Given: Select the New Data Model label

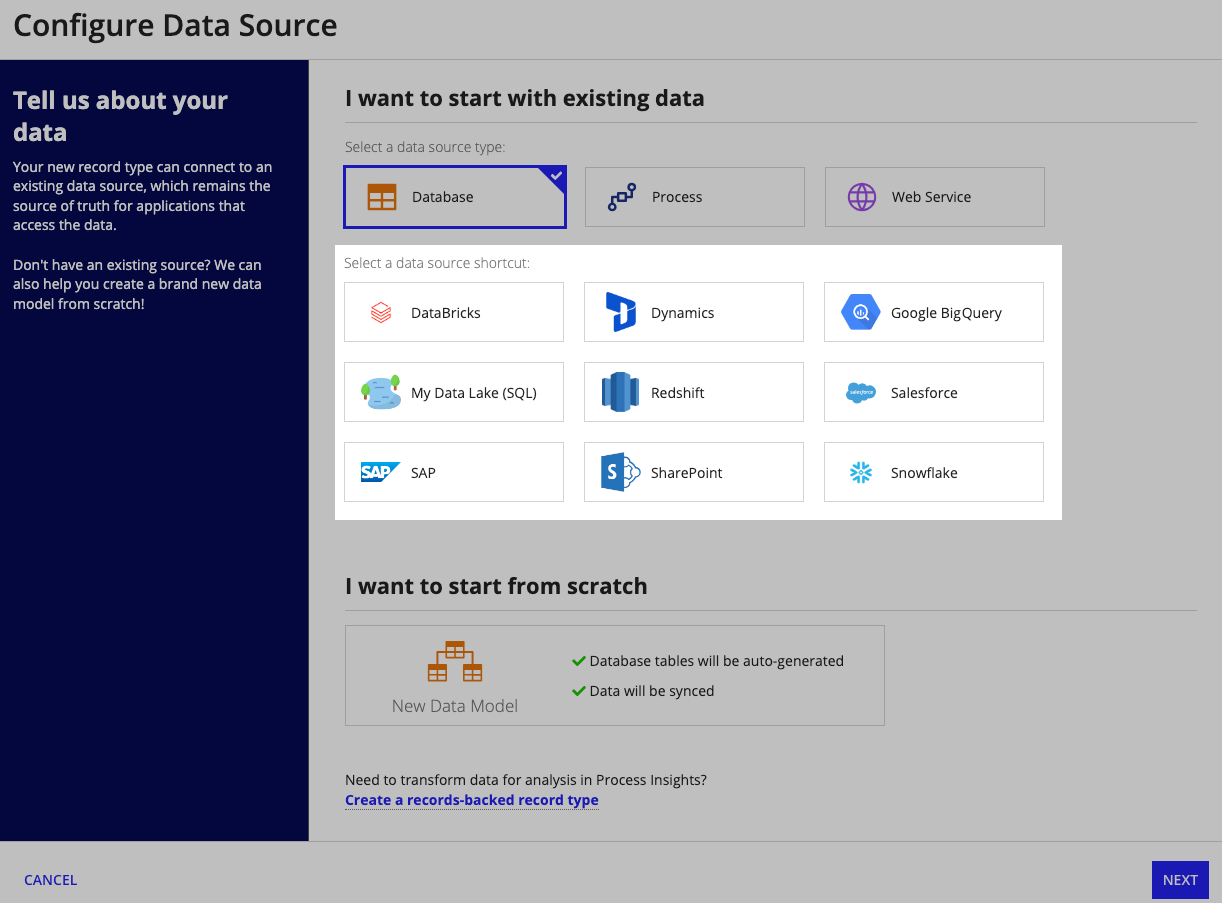Looking at the screenshot, I should pyautogui.click(x=455, y=706).
